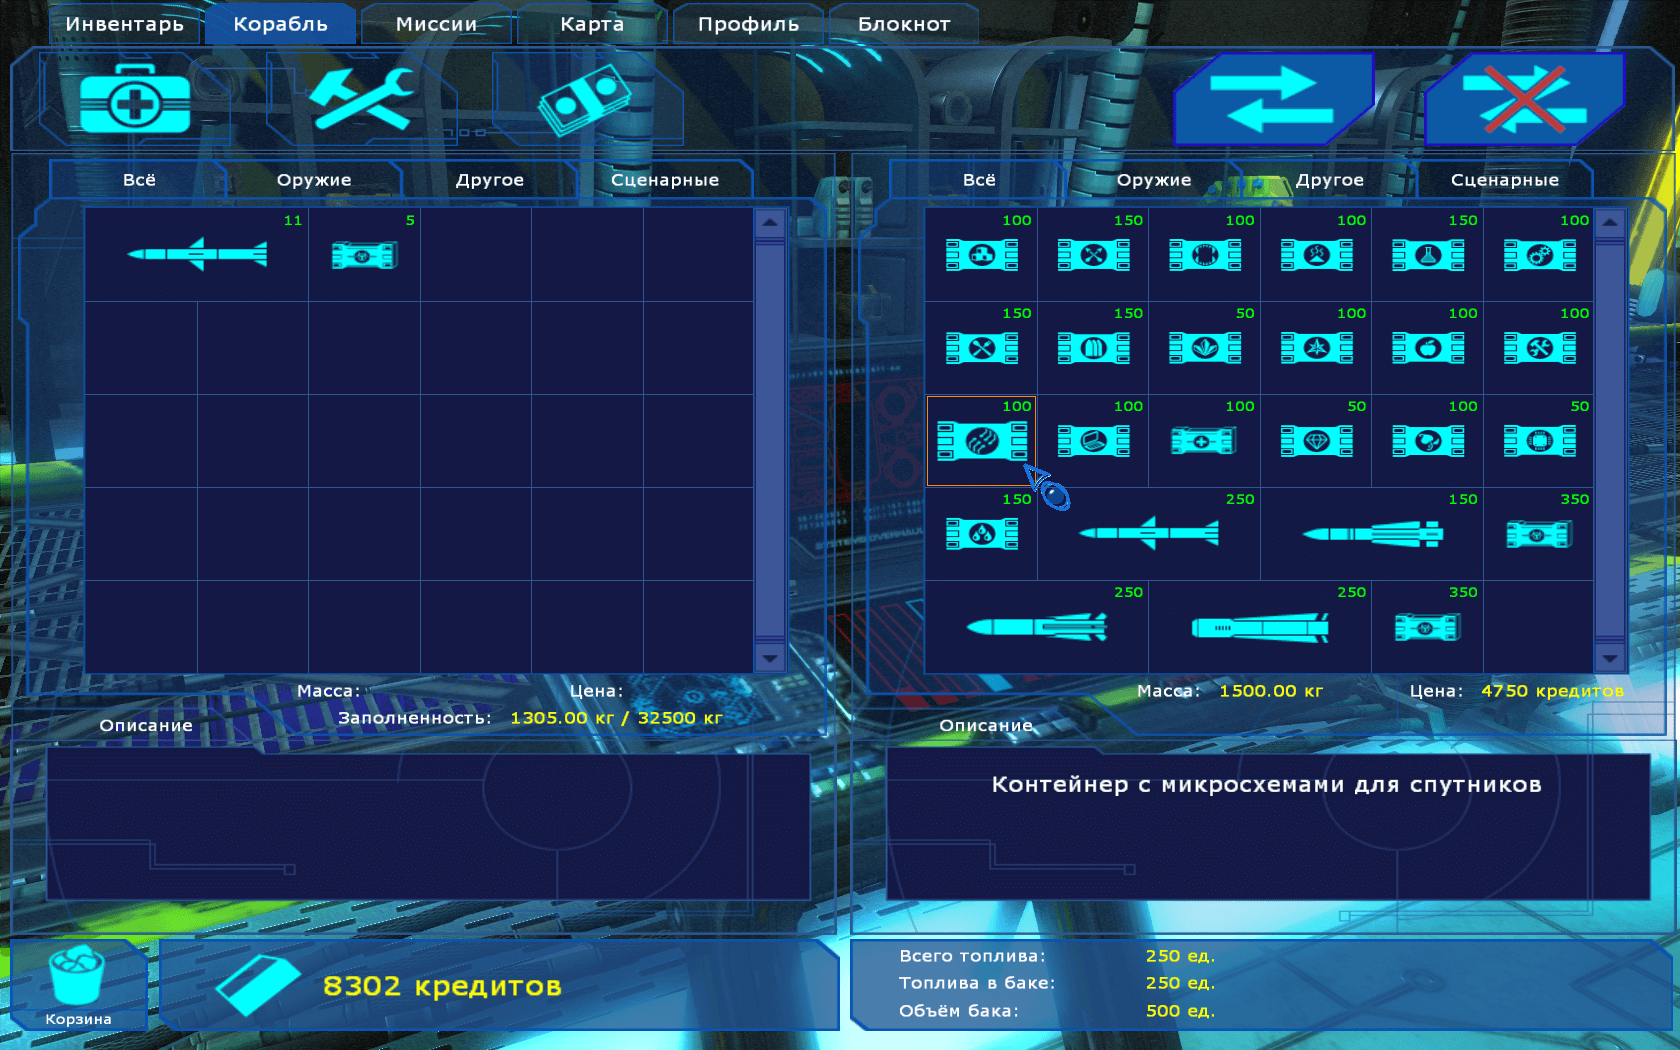Viewport: 1680px width, 1050px height.
Task: Switch to the Корабль tab
Action: (280, 24)
